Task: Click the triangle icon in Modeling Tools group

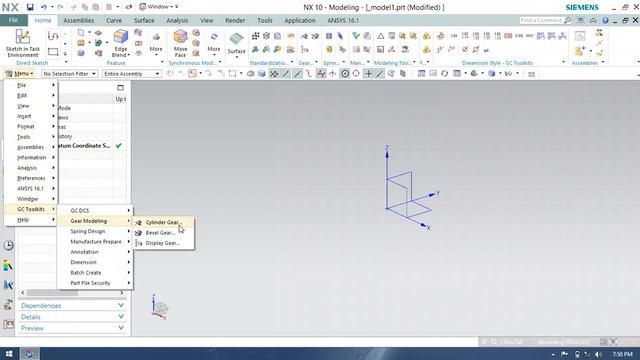Action: [380, 36]
